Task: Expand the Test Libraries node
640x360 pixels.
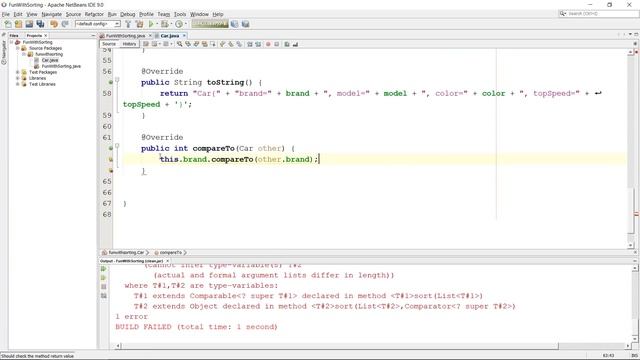Action: click(18, 84)
